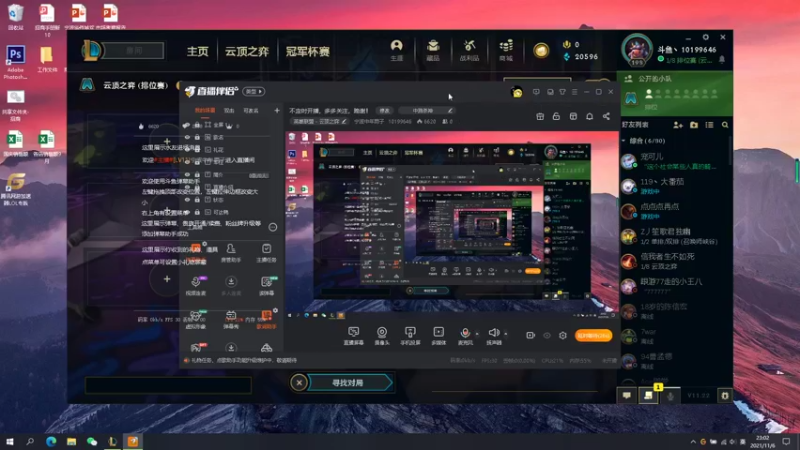Open WeChat from the Windows taskbar
Image resolution: width=800 pixels, height=450 pixels.
[92, 441]
